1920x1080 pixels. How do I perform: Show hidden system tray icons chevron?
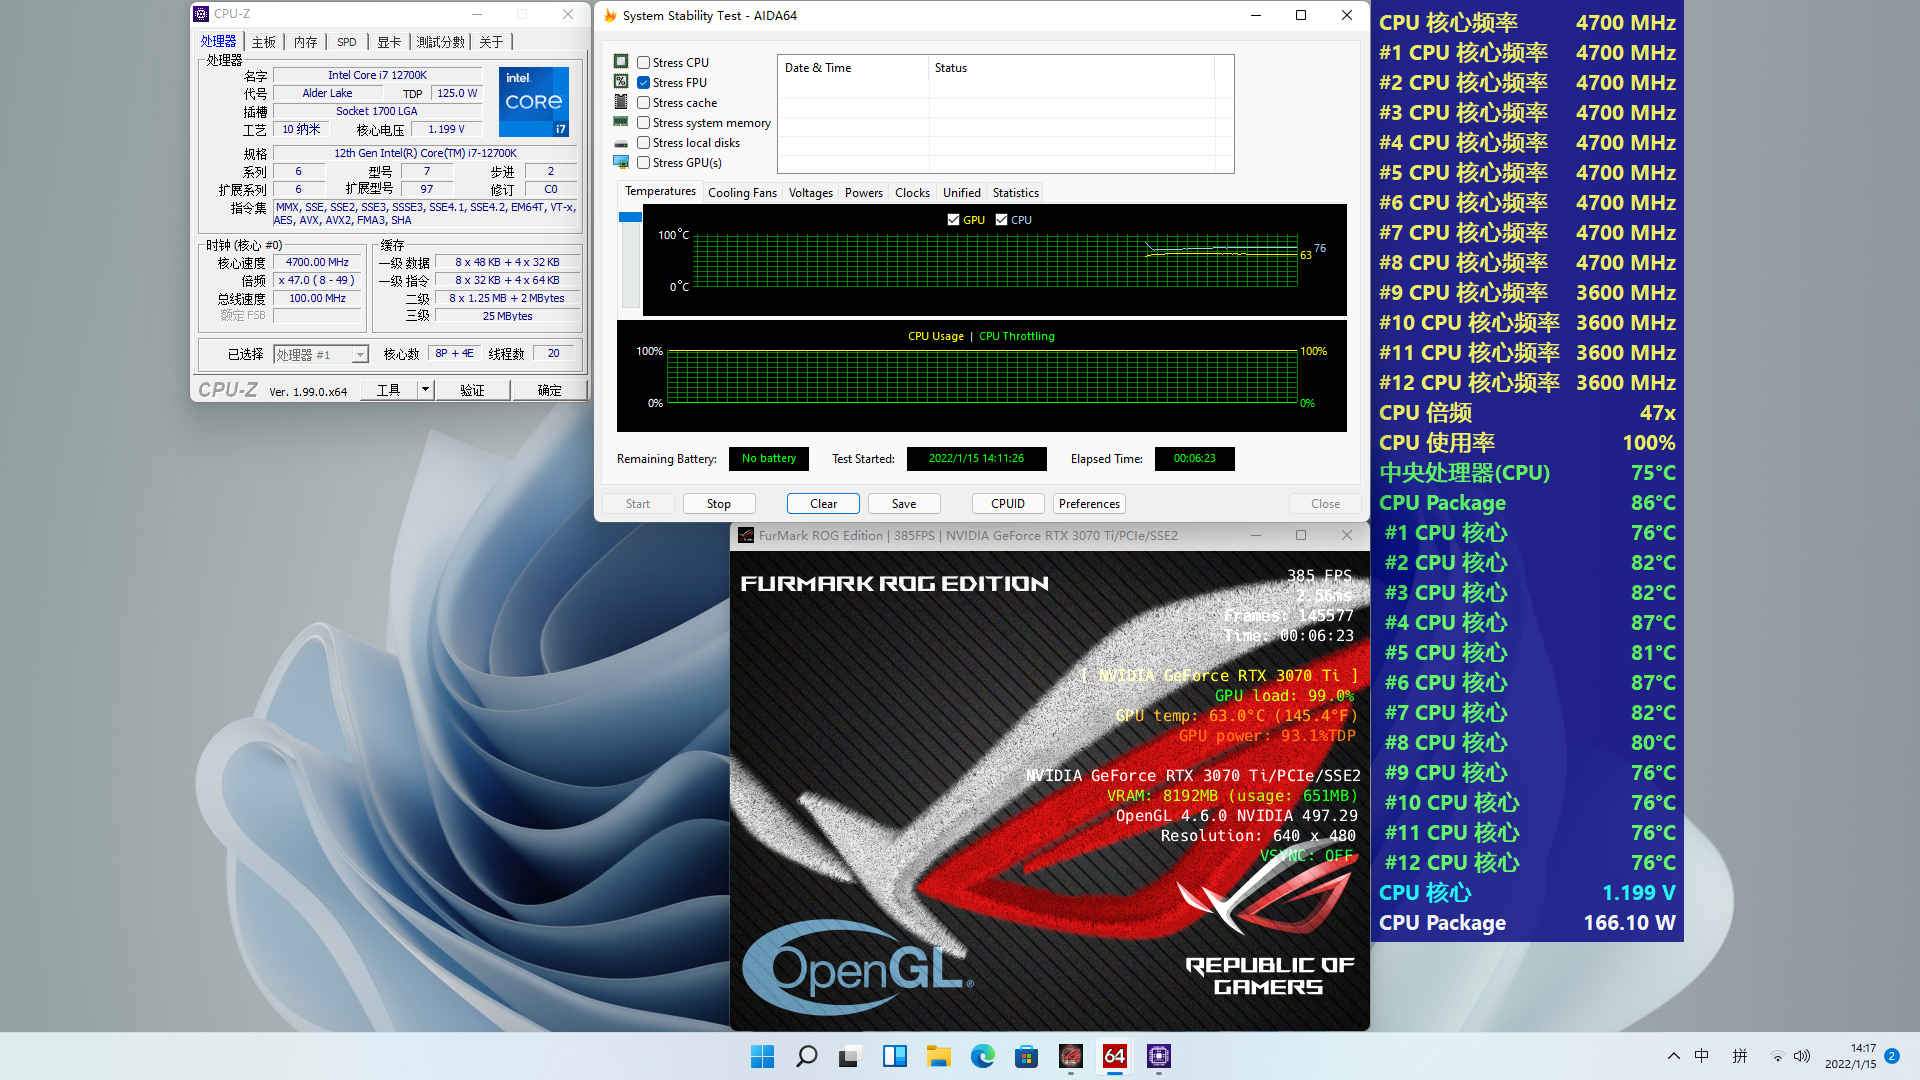click(x=1673, y=1056)
